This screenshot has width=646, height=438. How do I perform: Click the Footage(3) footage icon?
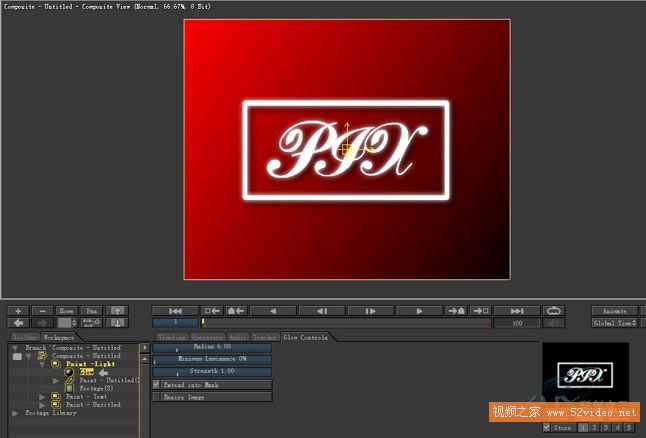pos(69,389)
